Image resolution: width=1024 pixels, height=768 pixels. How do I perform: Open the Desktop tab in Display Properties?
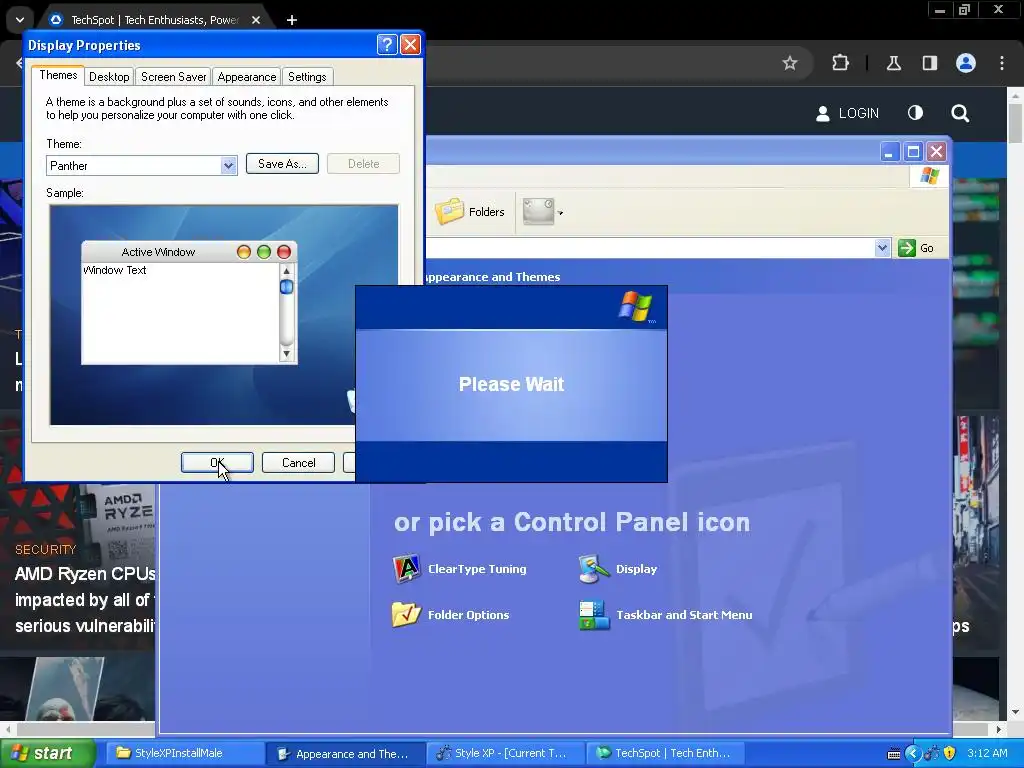pos(109,77)
